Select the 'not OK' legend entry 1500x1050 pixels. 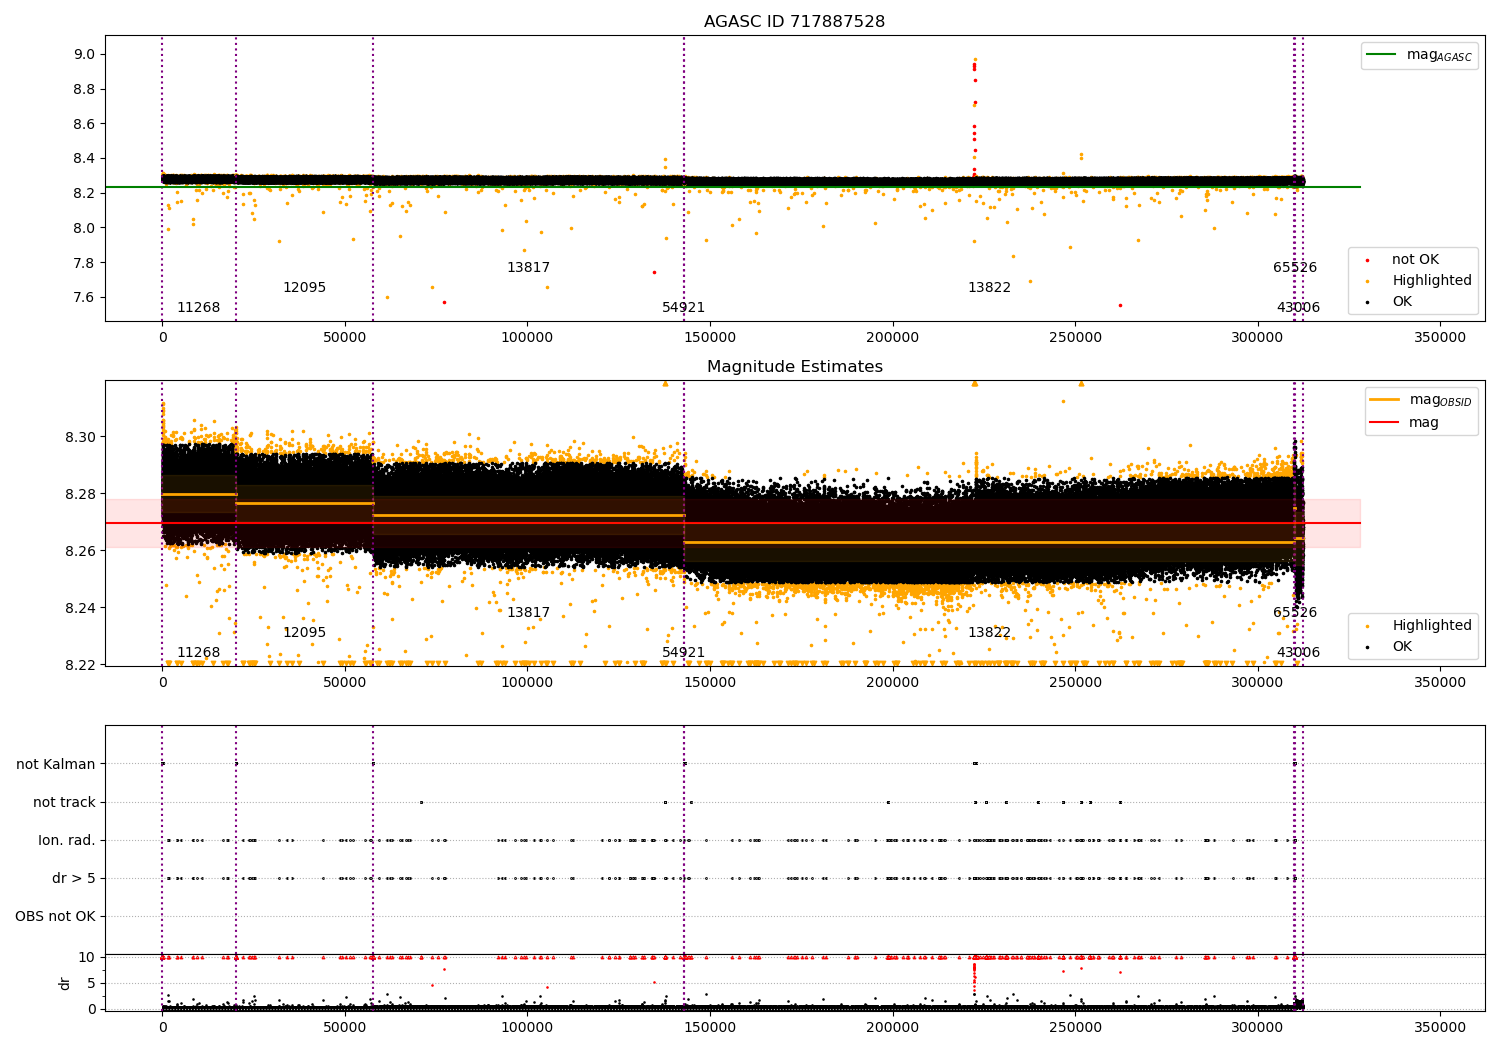point(1402,259)
